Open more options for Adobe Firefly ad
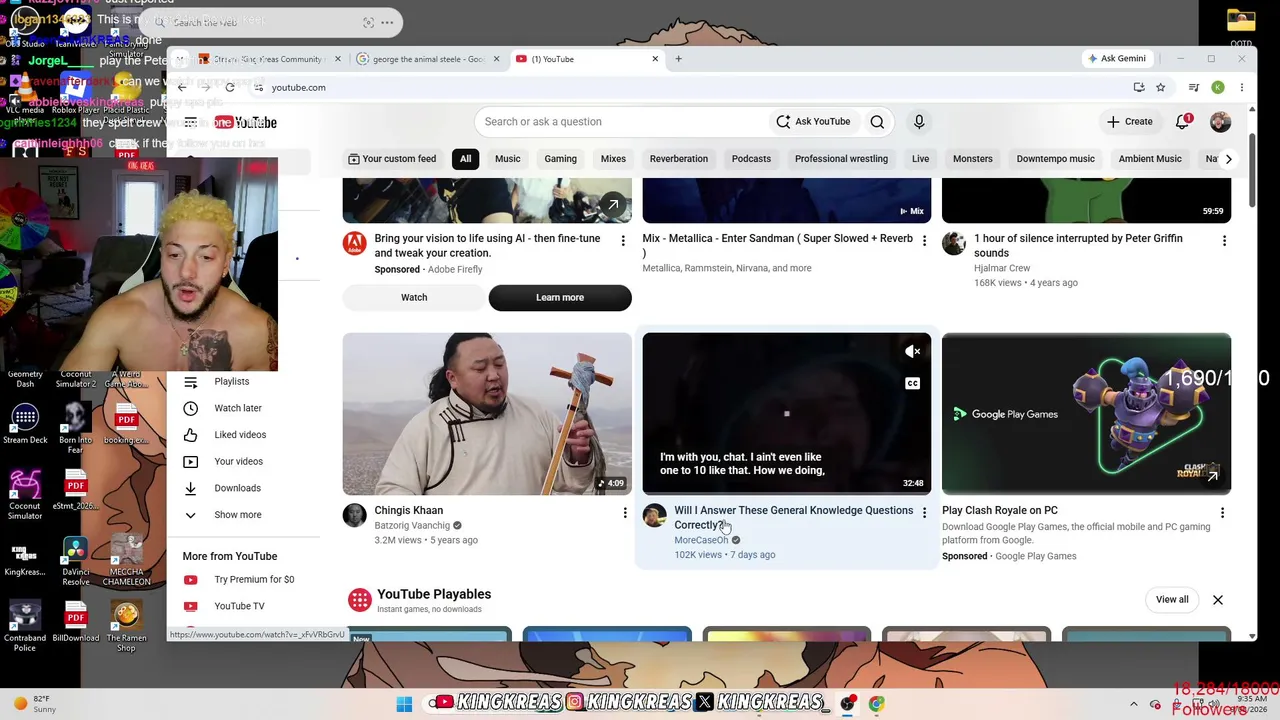This screenshot has height=720, width=1280. tap(623, 240)
